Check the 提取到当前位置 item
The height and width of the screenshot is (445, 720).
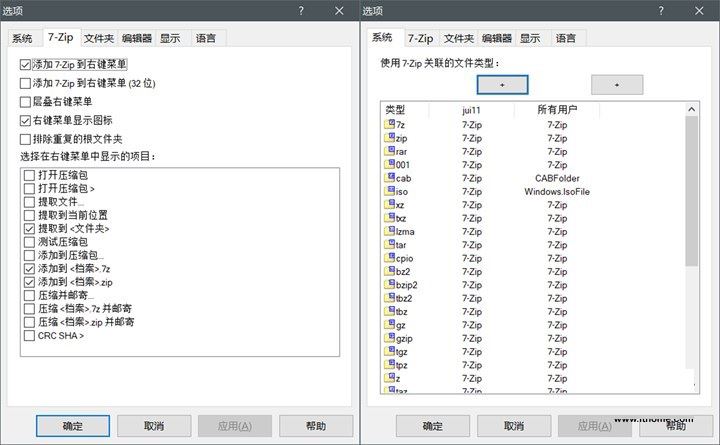coord(29,215)
